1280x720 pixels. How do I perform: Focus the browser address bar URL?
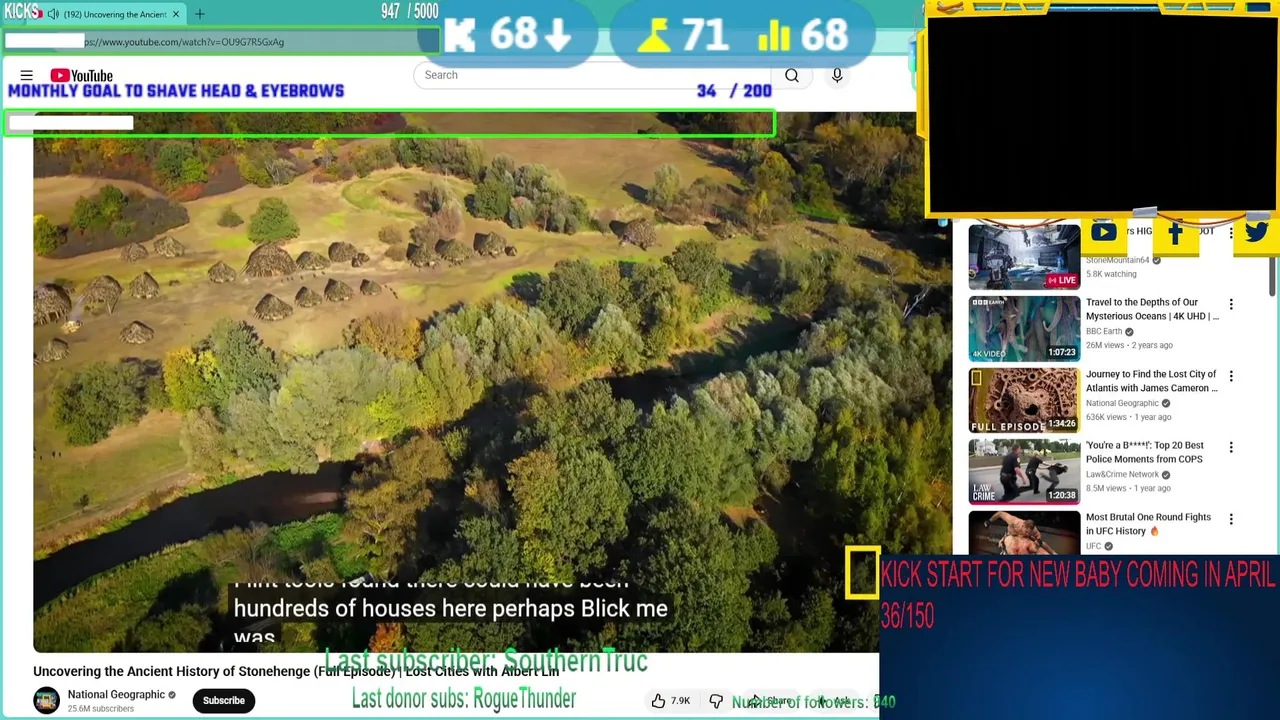click(x=184, y=42)
